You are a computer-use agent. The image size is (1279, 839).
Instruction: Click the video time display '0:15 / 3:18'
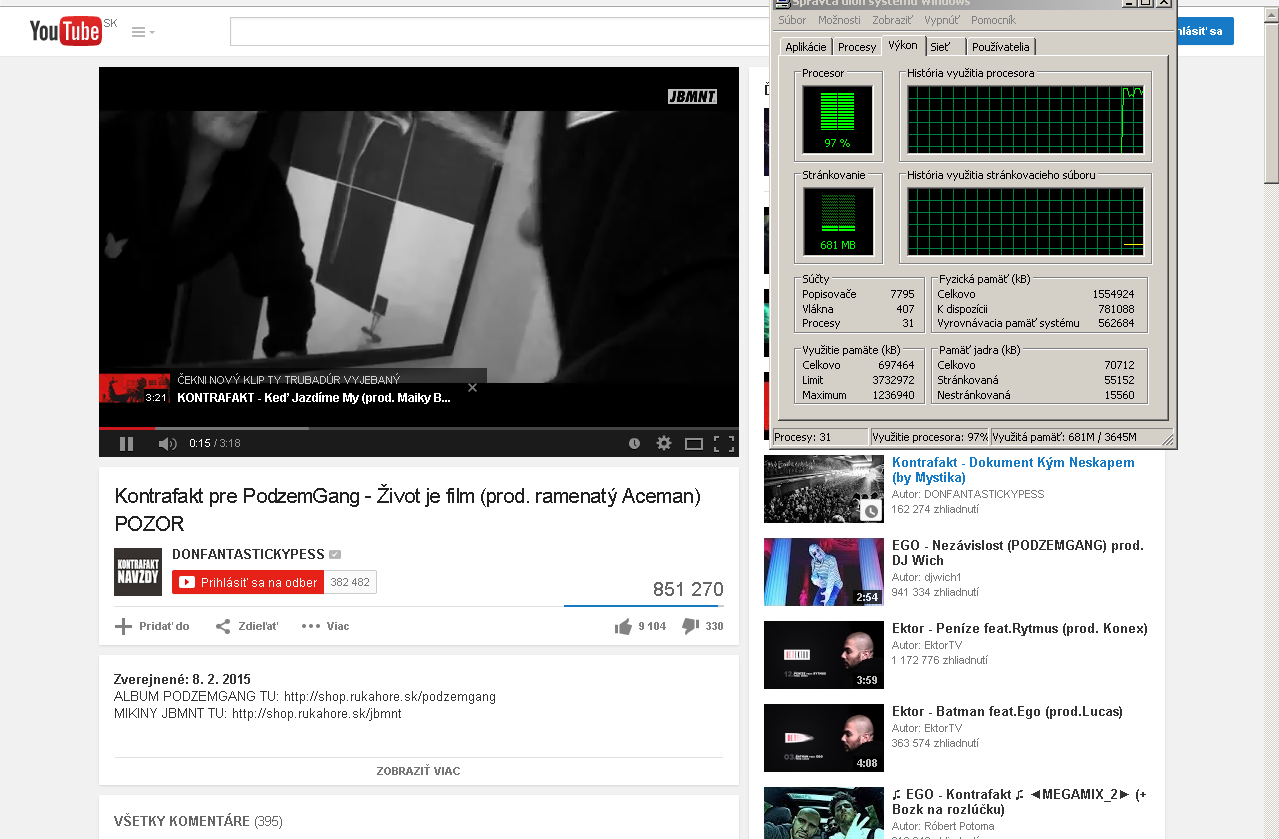click(215, 443)
